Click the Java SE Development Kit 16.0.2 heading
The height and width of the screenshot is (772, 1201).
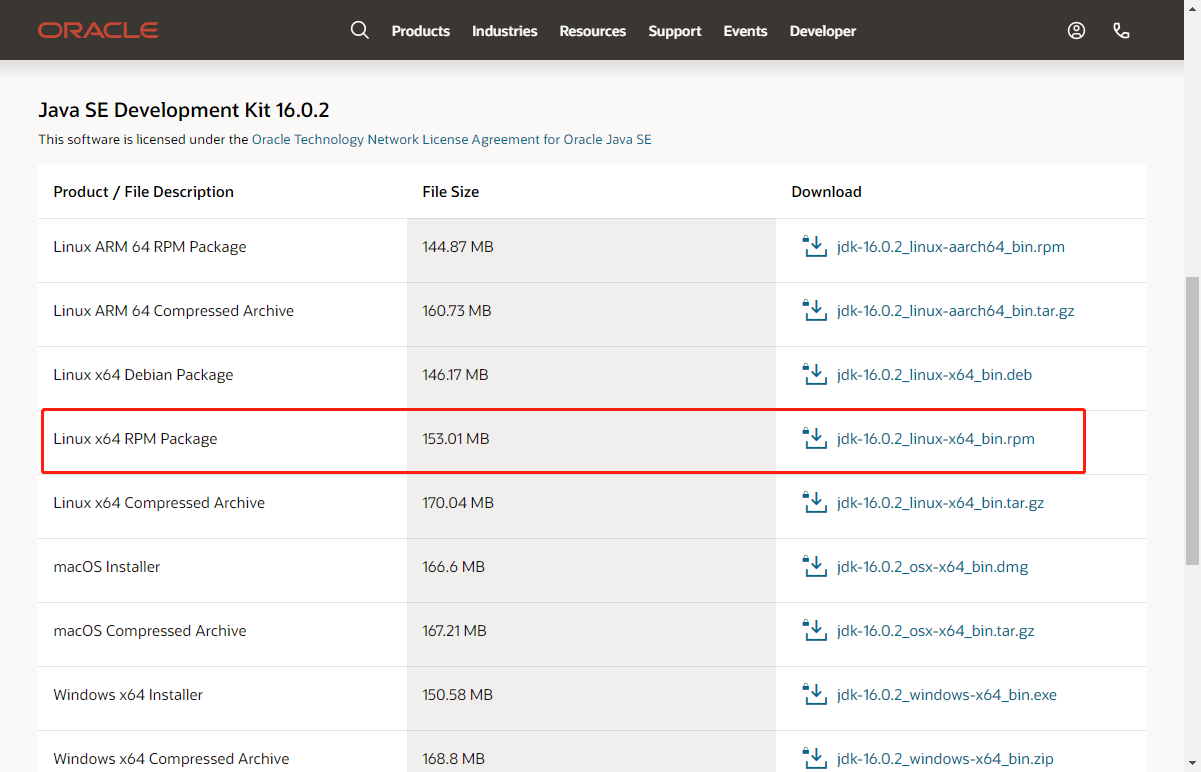184,110
